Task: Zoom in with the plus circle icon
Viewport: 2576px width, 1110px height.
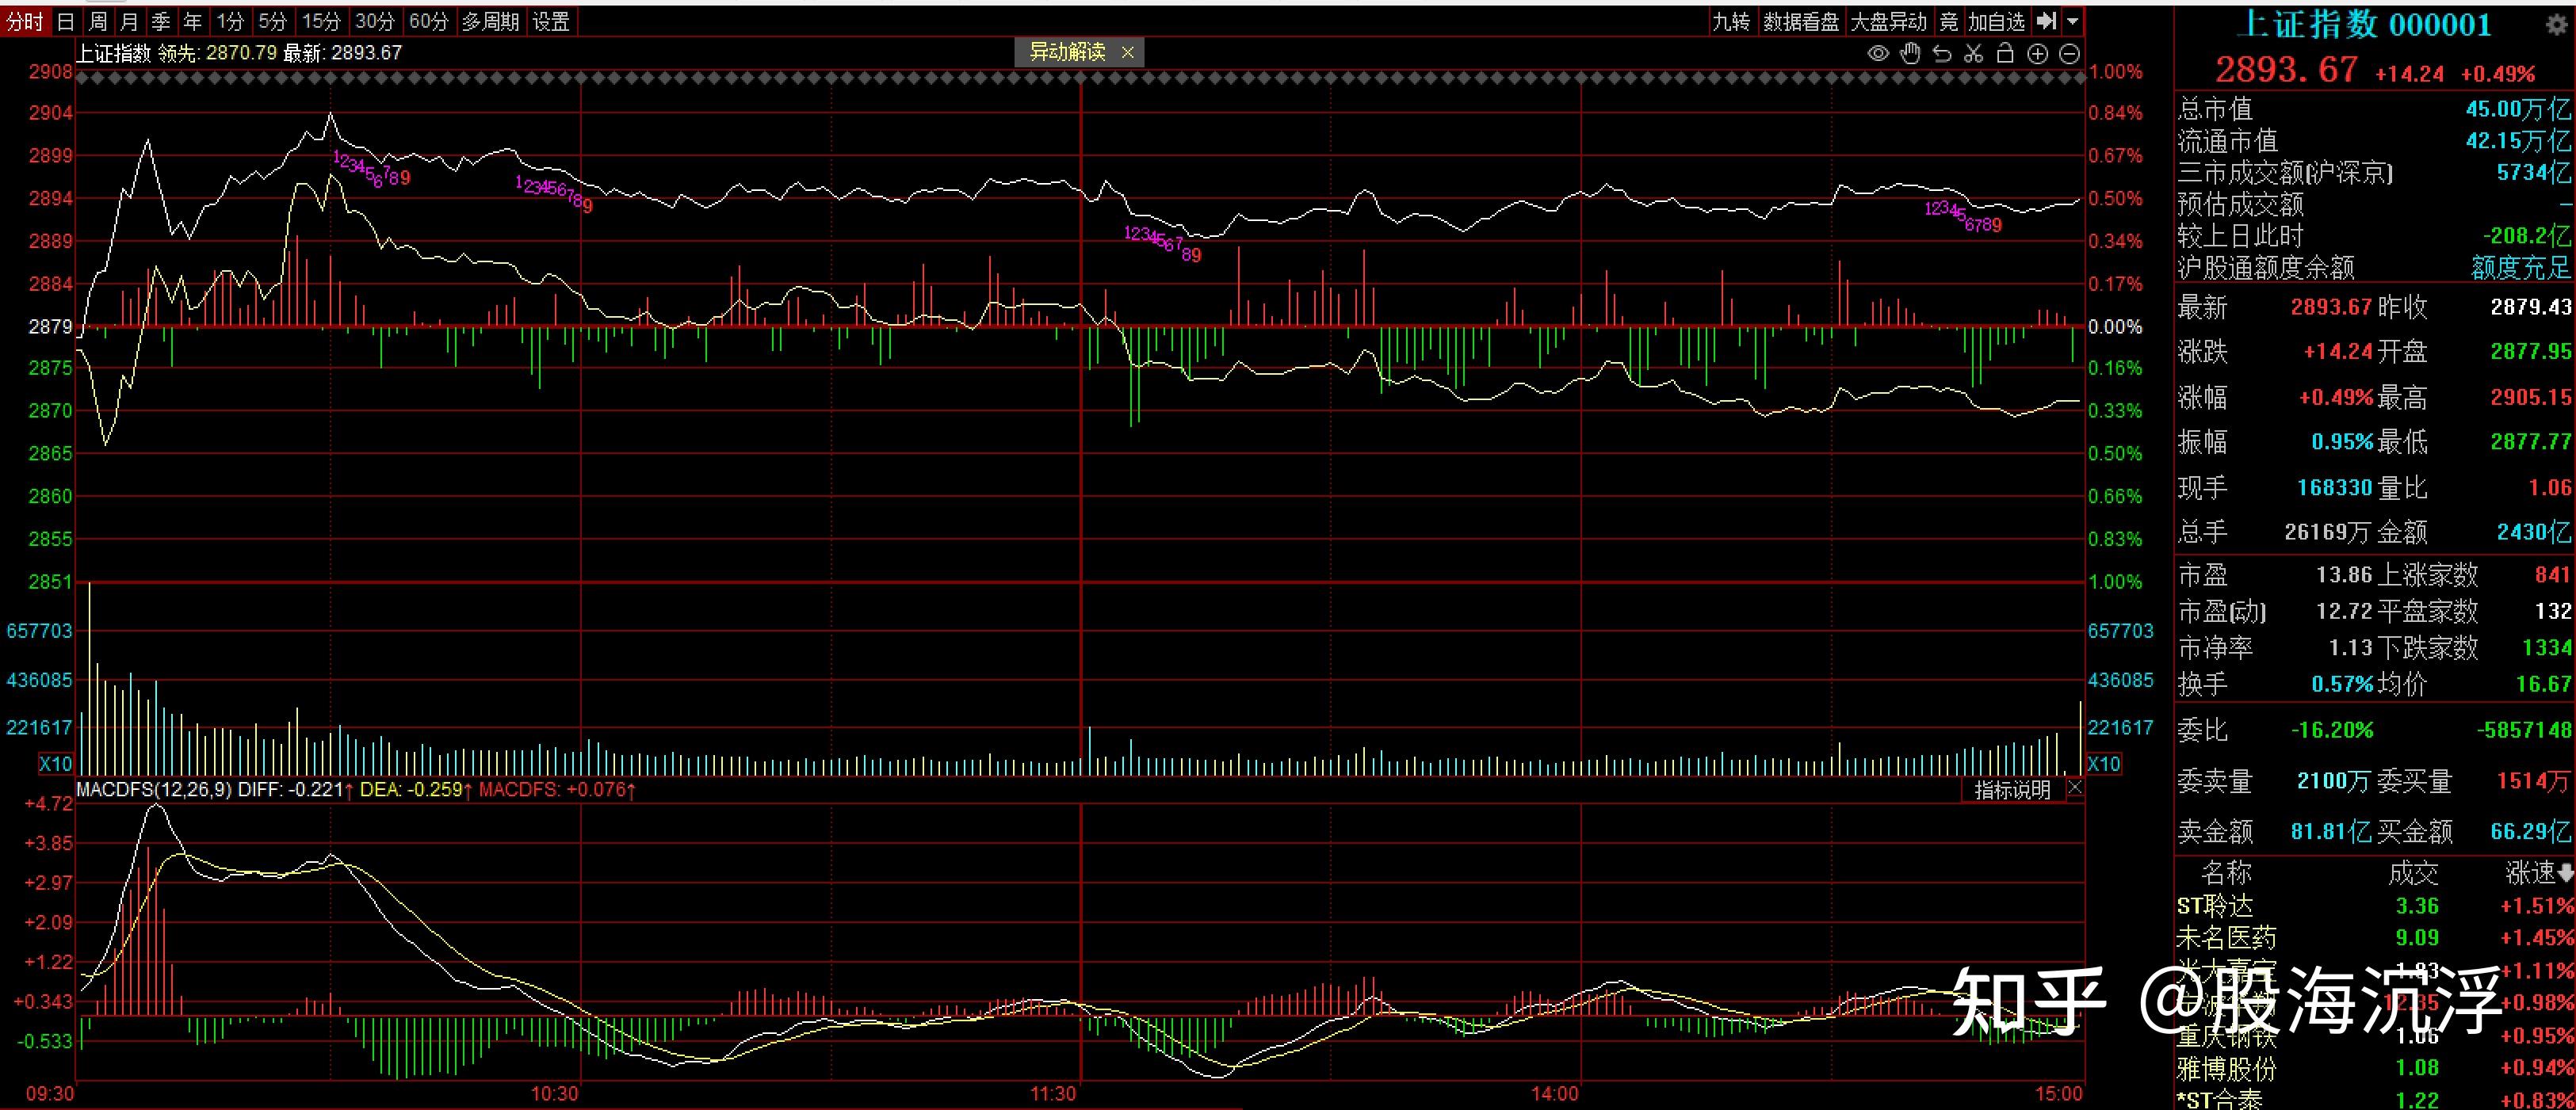Action: [x=2037, y=54]
